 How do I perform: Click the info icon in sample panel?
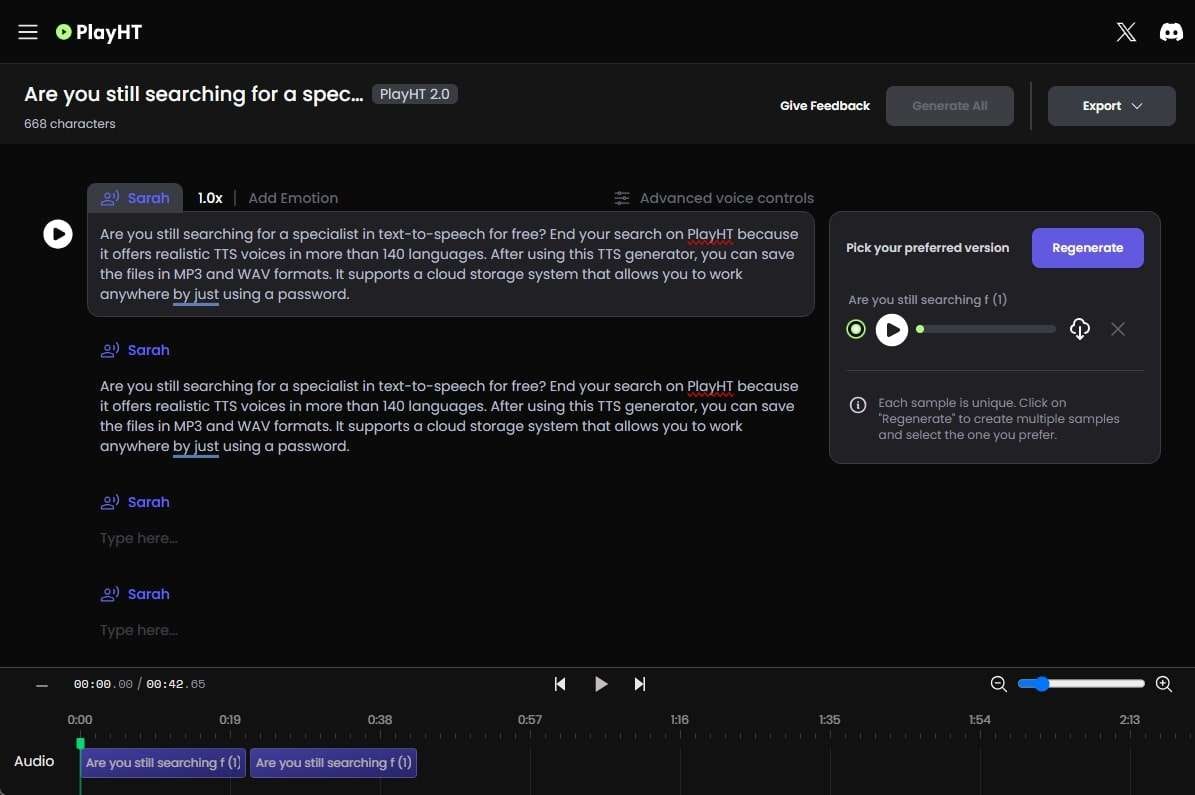click(x=857, y=405)
